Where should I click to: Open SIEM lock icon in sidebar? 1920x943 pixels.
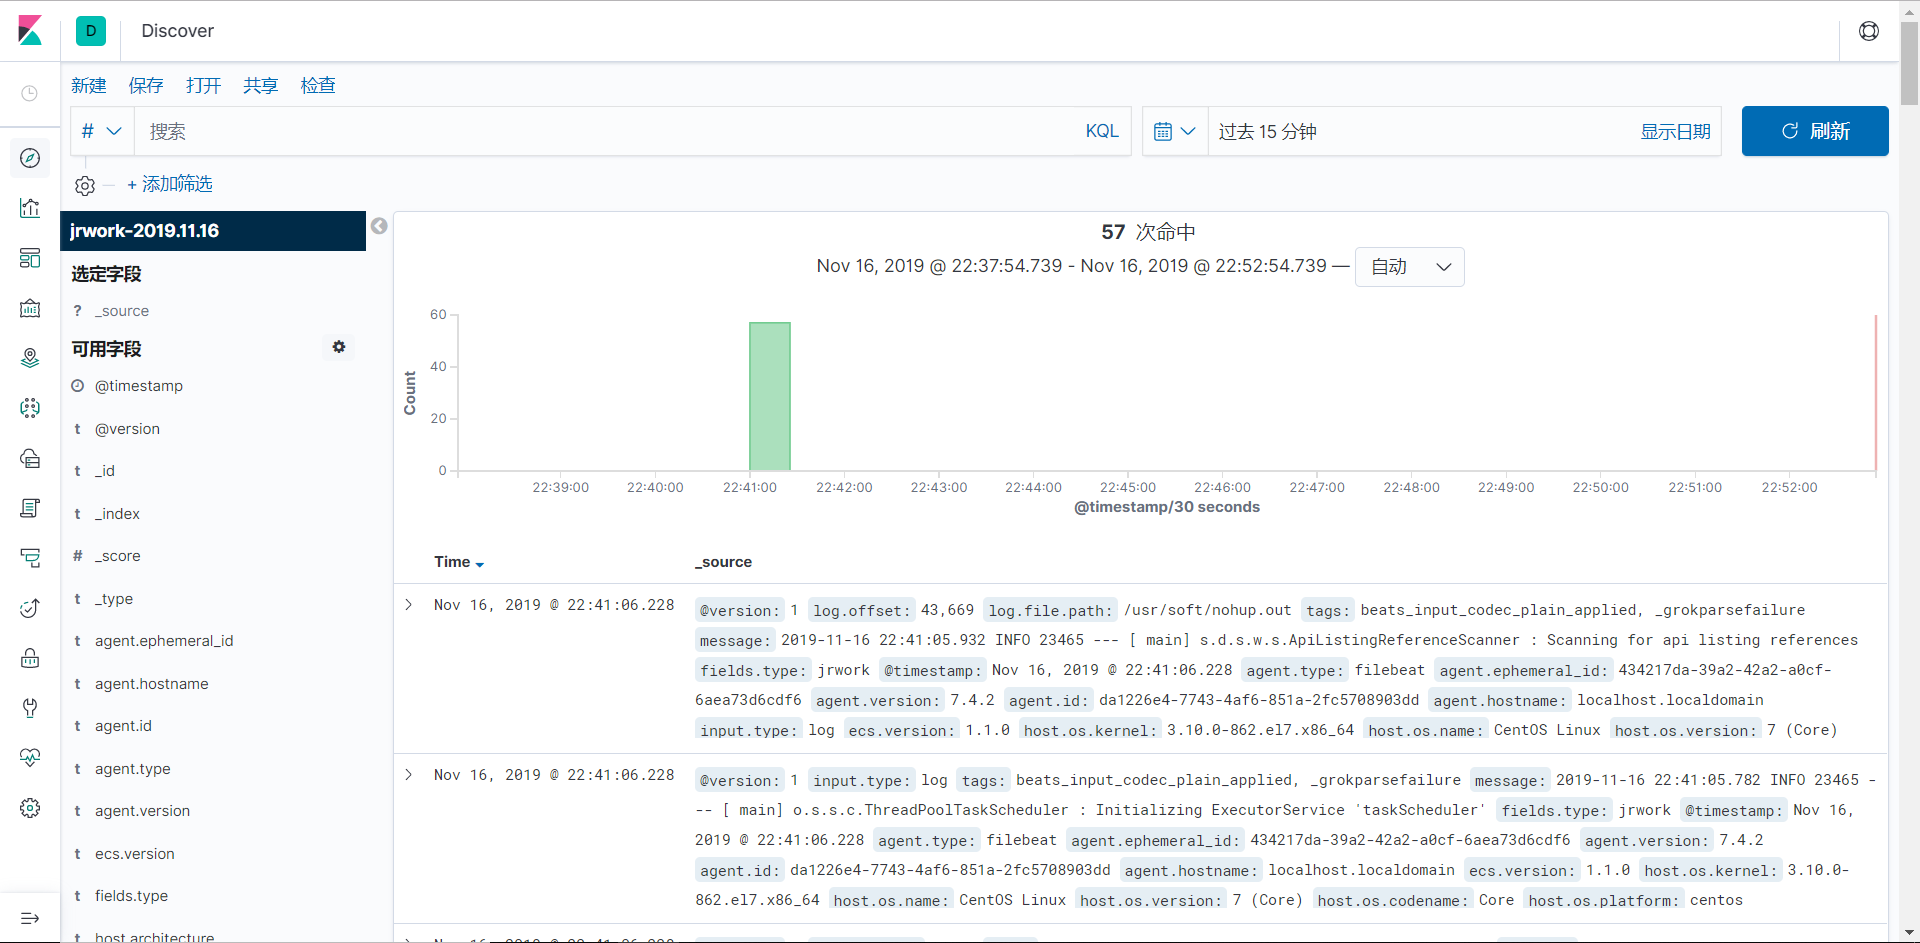30,658
